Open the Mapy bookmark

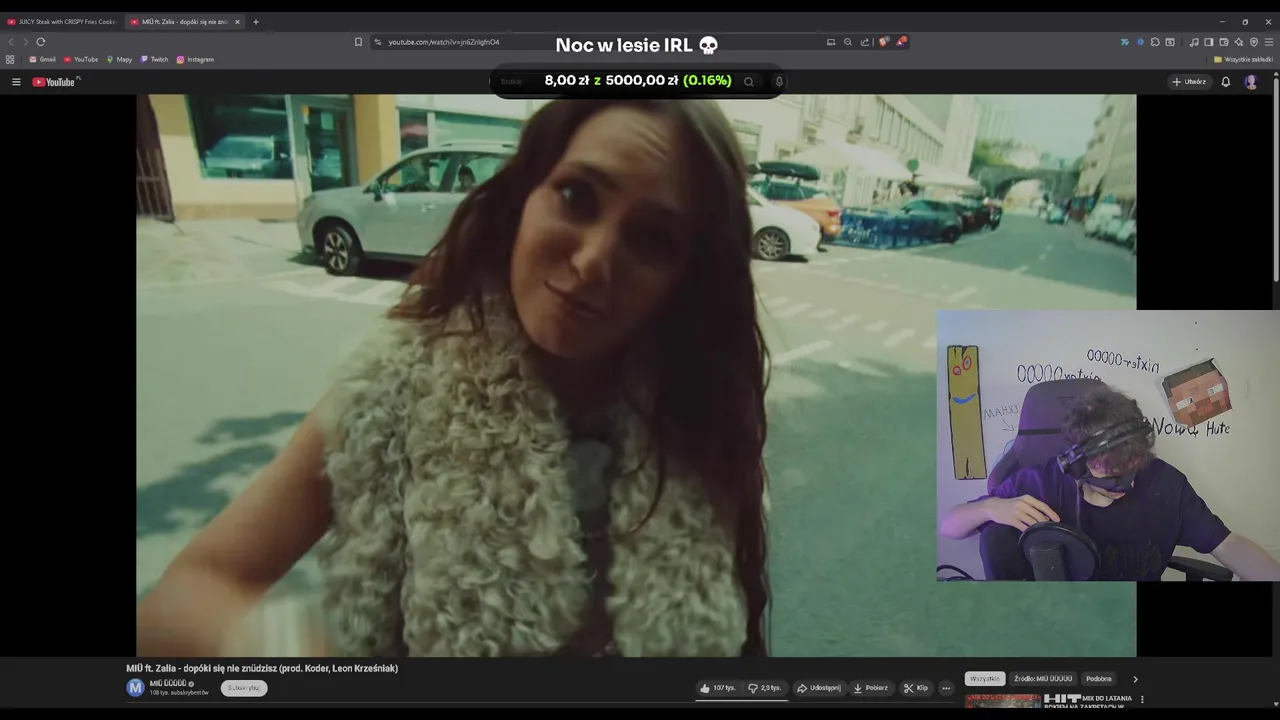pos(120,59)
